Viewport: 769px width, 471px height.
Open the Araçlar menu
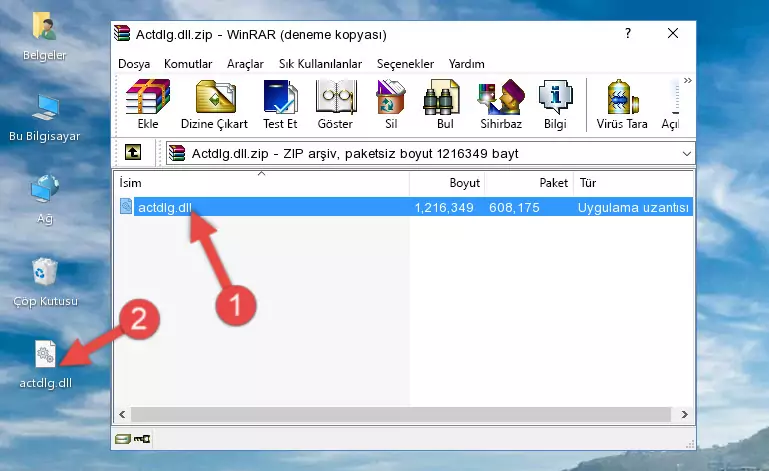point(245,64)
